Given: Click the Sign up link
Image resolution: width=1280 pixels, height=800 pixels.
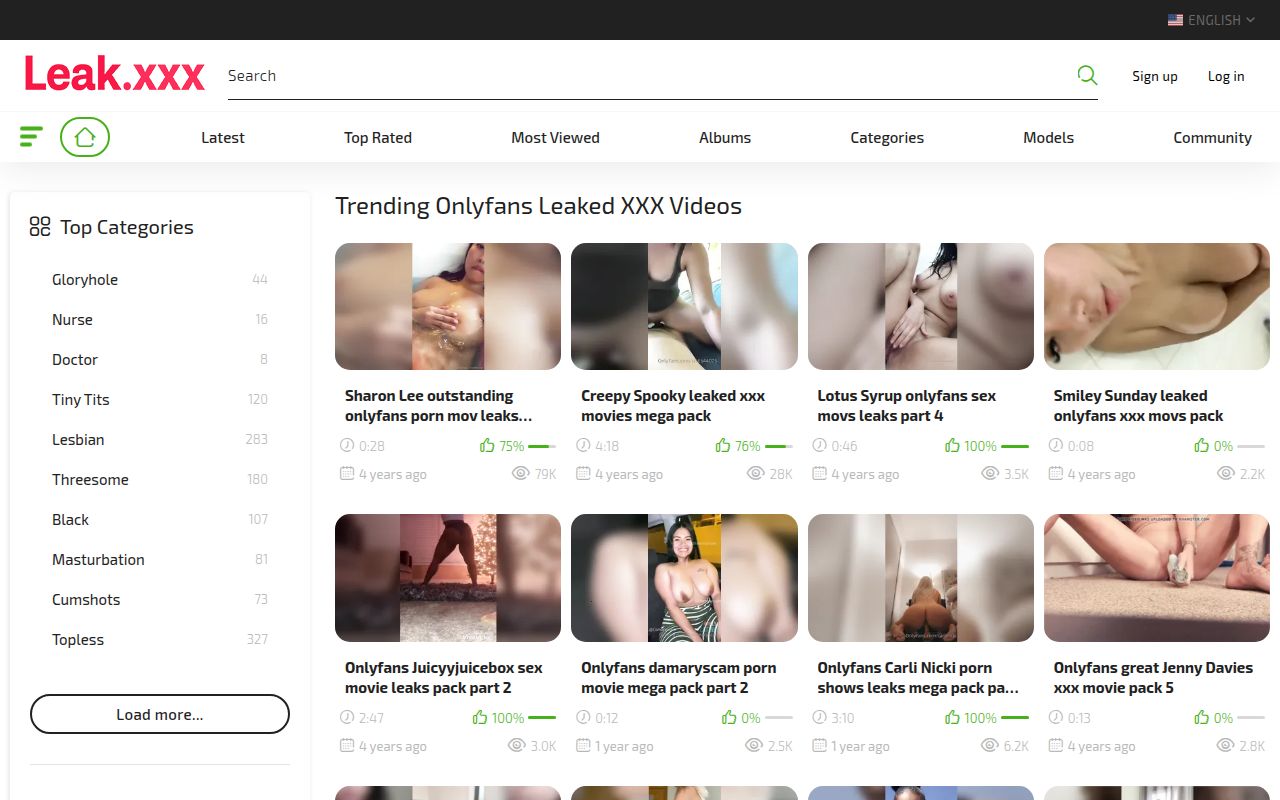Looking at the screenshot, I should click(x=1155, y=76).
